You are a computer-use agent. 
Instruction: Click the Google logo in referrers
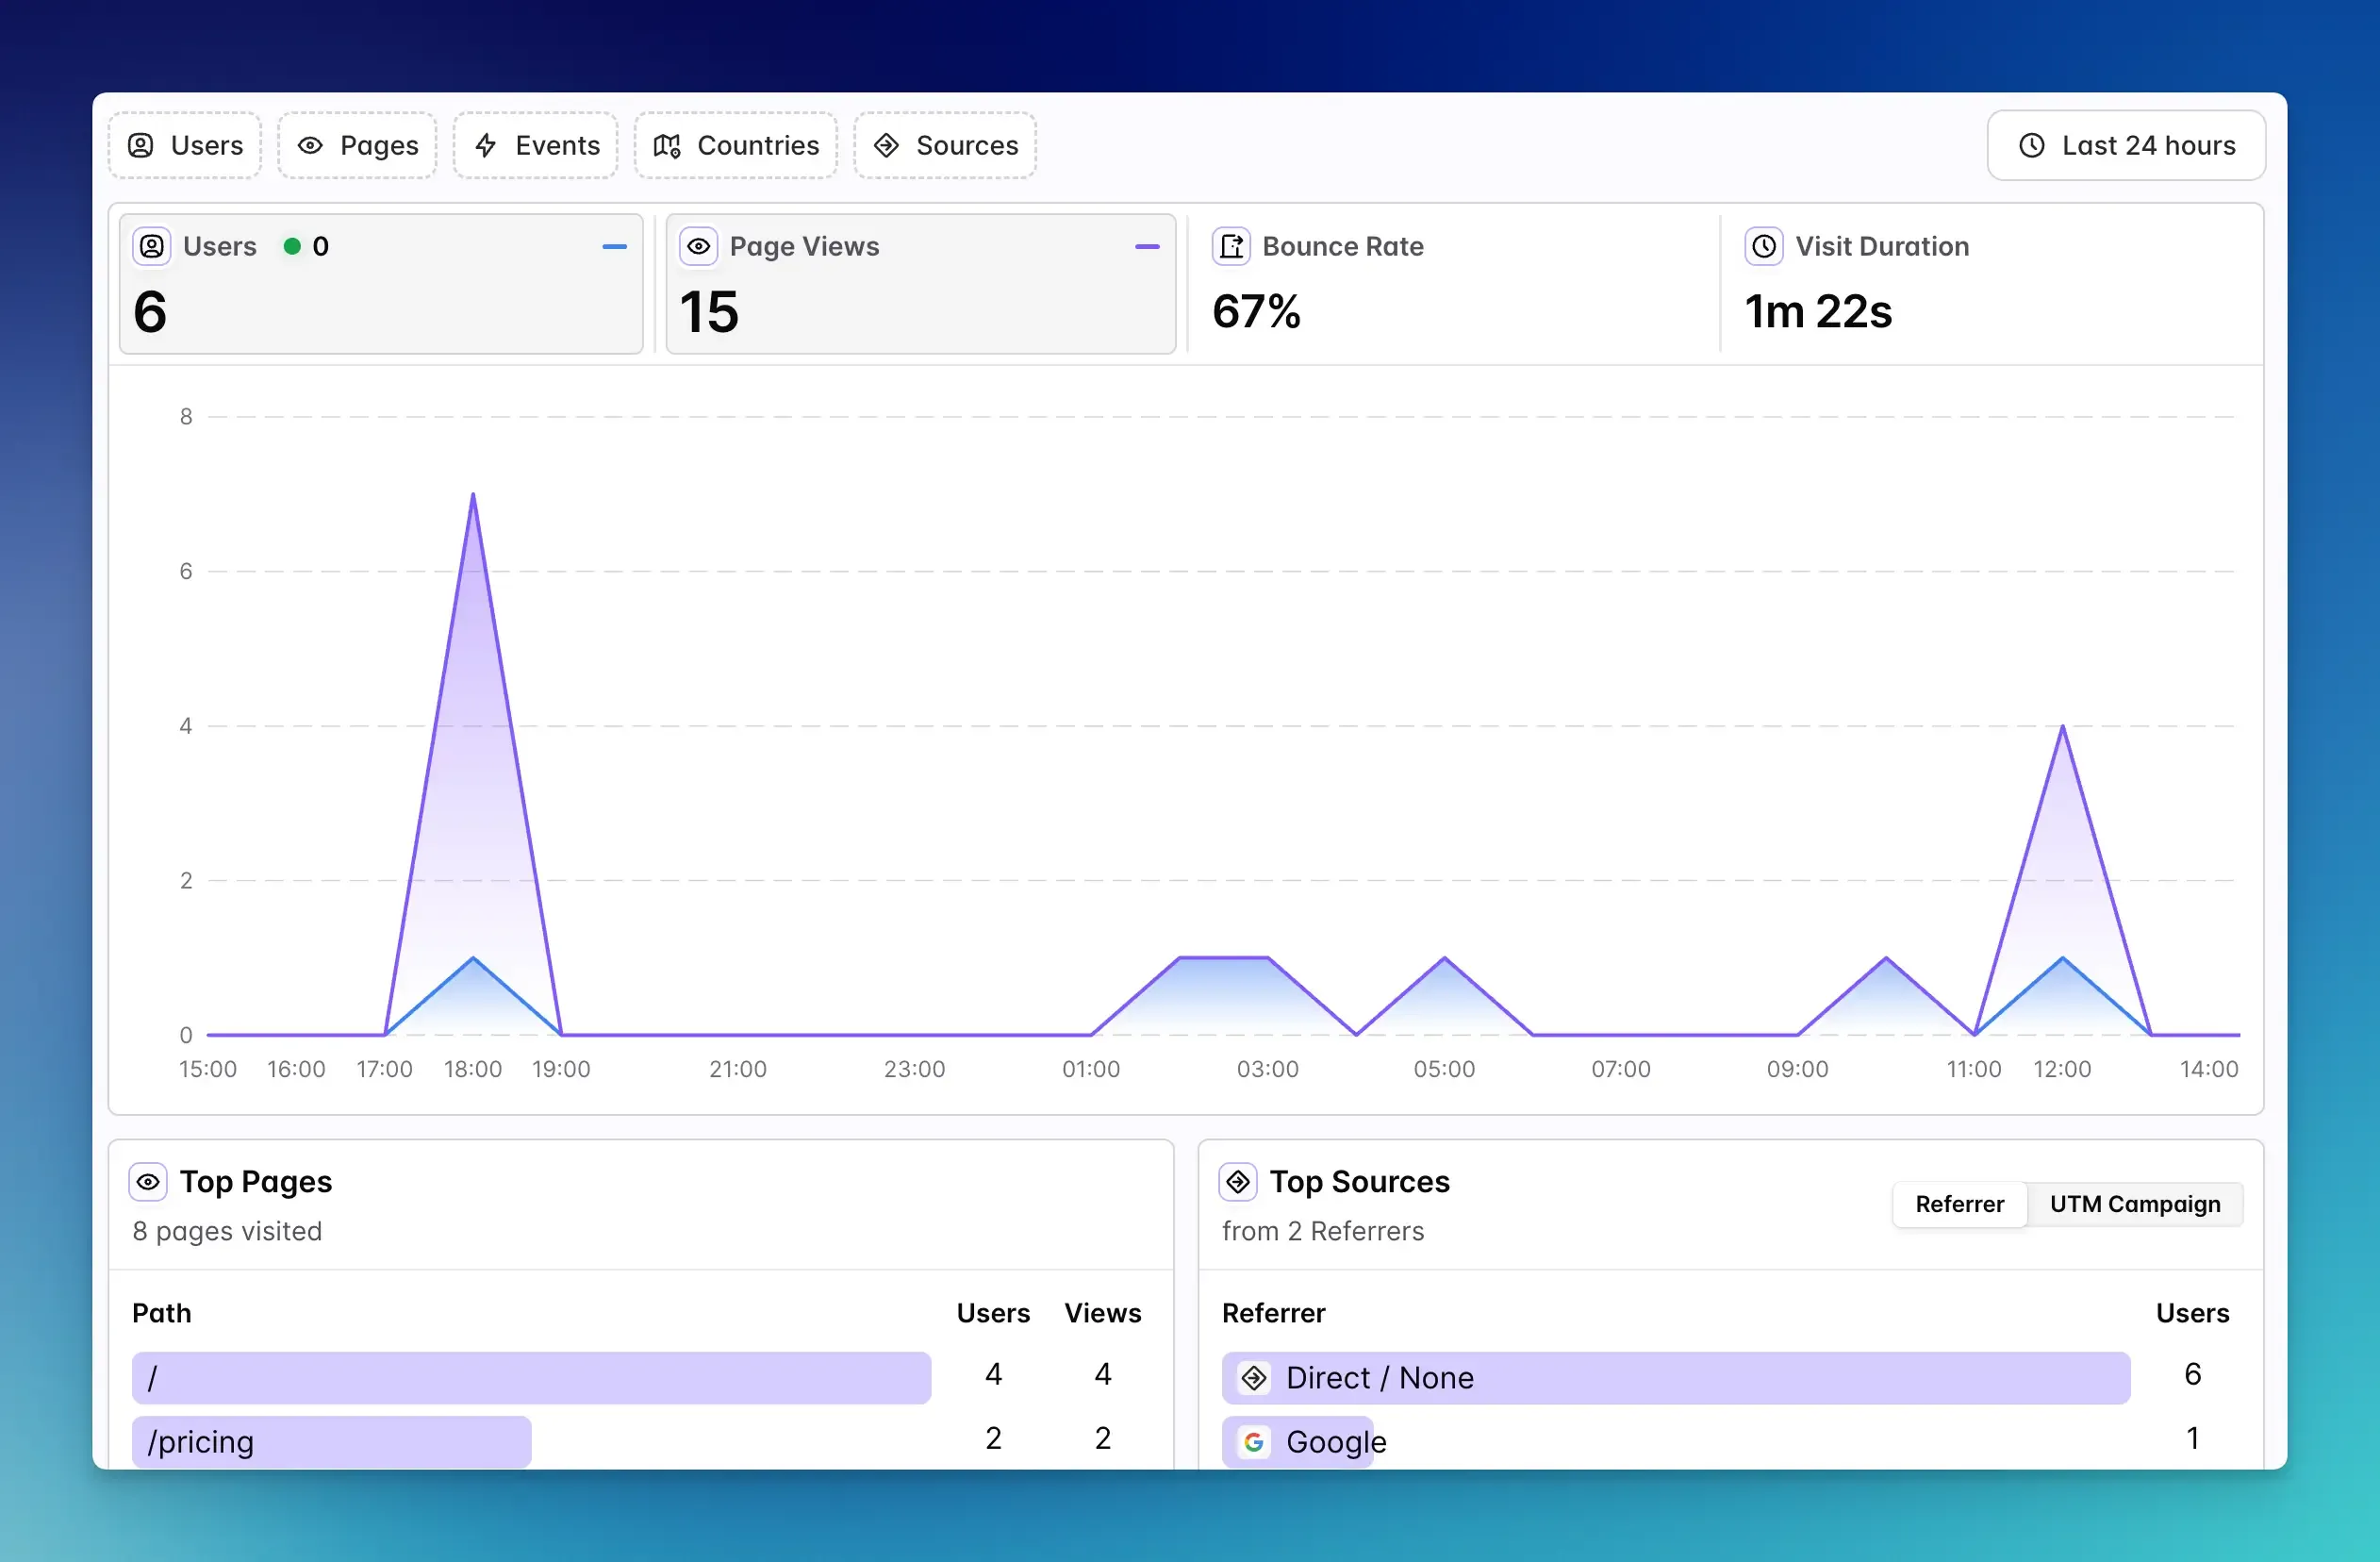pos(1253,1442)
